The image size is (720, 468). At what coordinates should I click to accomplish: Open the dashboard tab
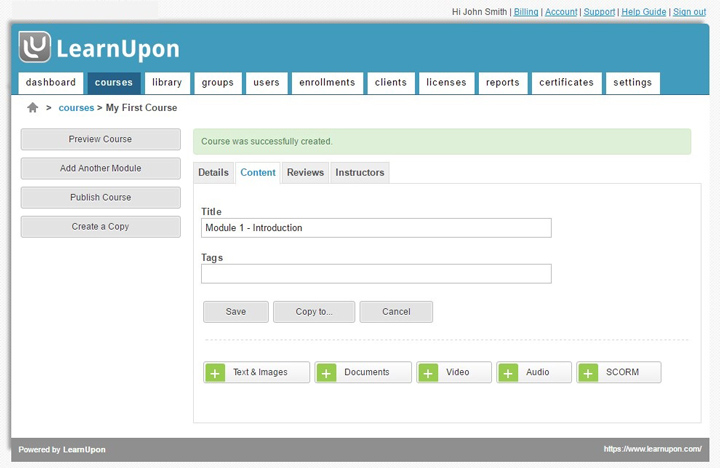[x=51, y=83]
